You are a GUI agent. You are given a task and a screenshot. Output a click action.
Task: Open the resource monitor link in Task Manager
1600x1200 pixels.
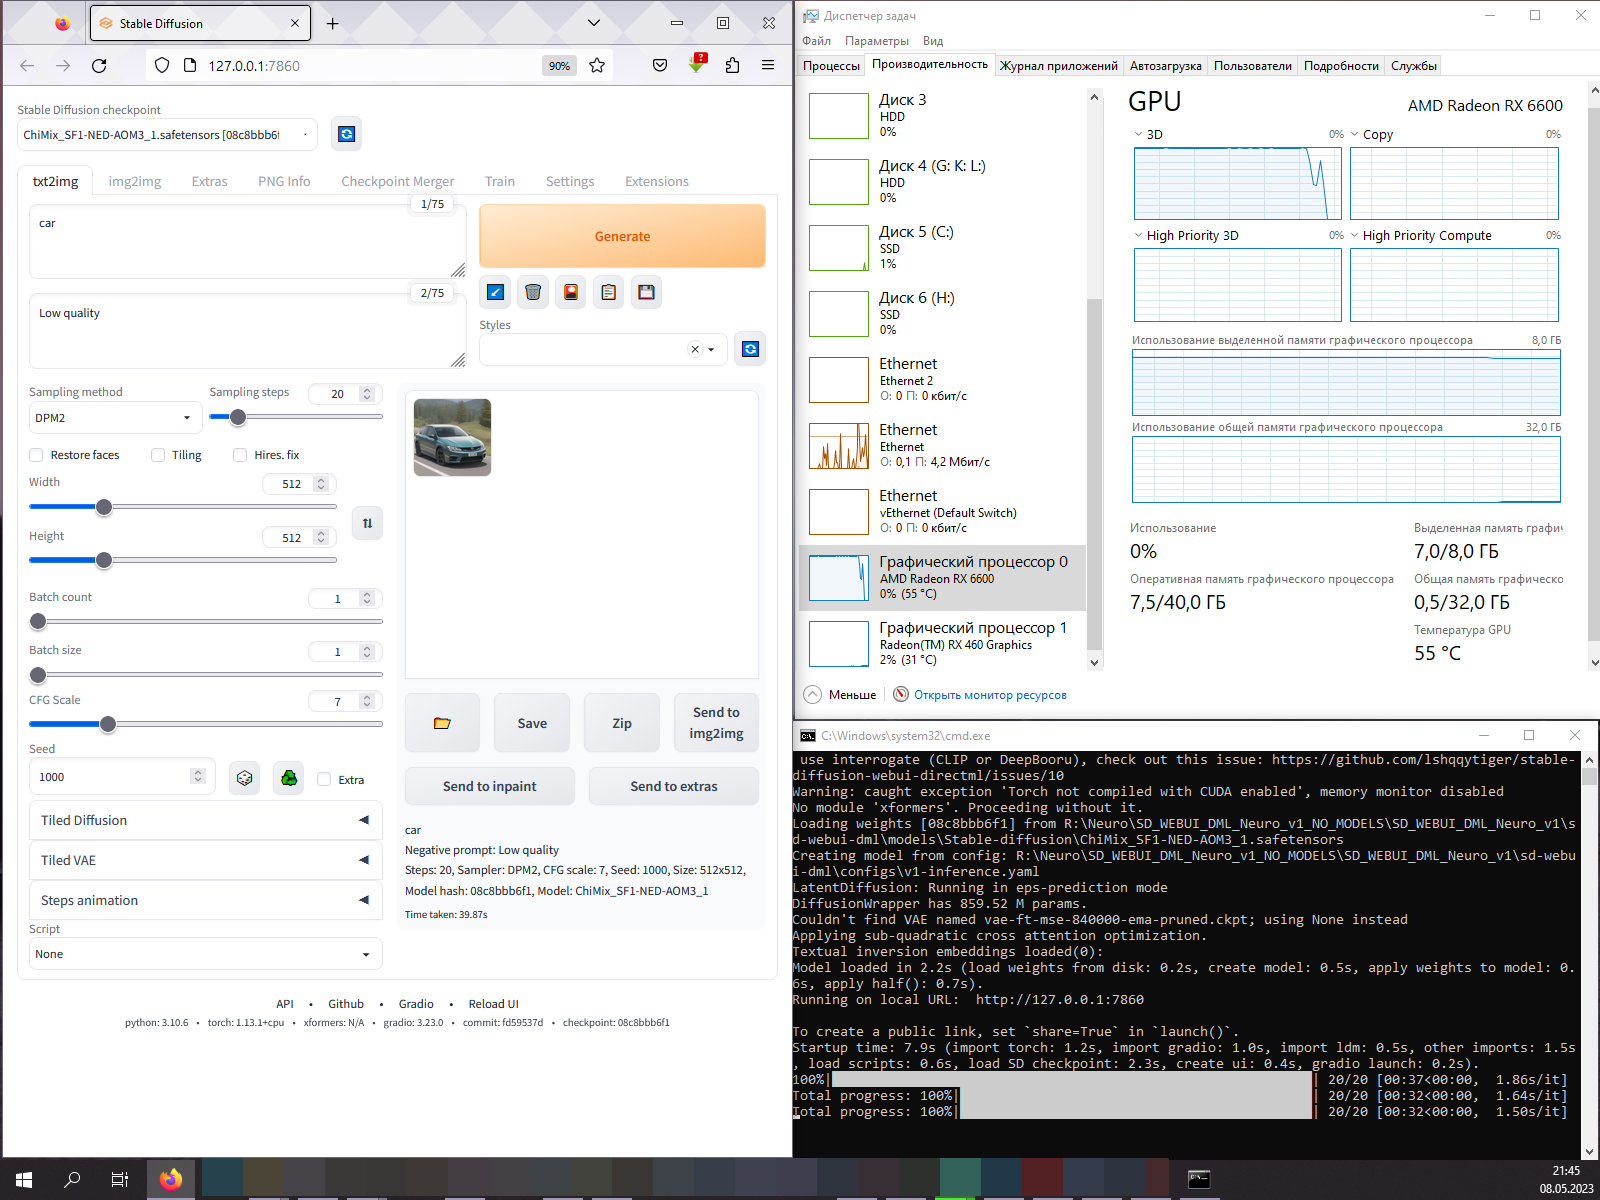(990, 695)
